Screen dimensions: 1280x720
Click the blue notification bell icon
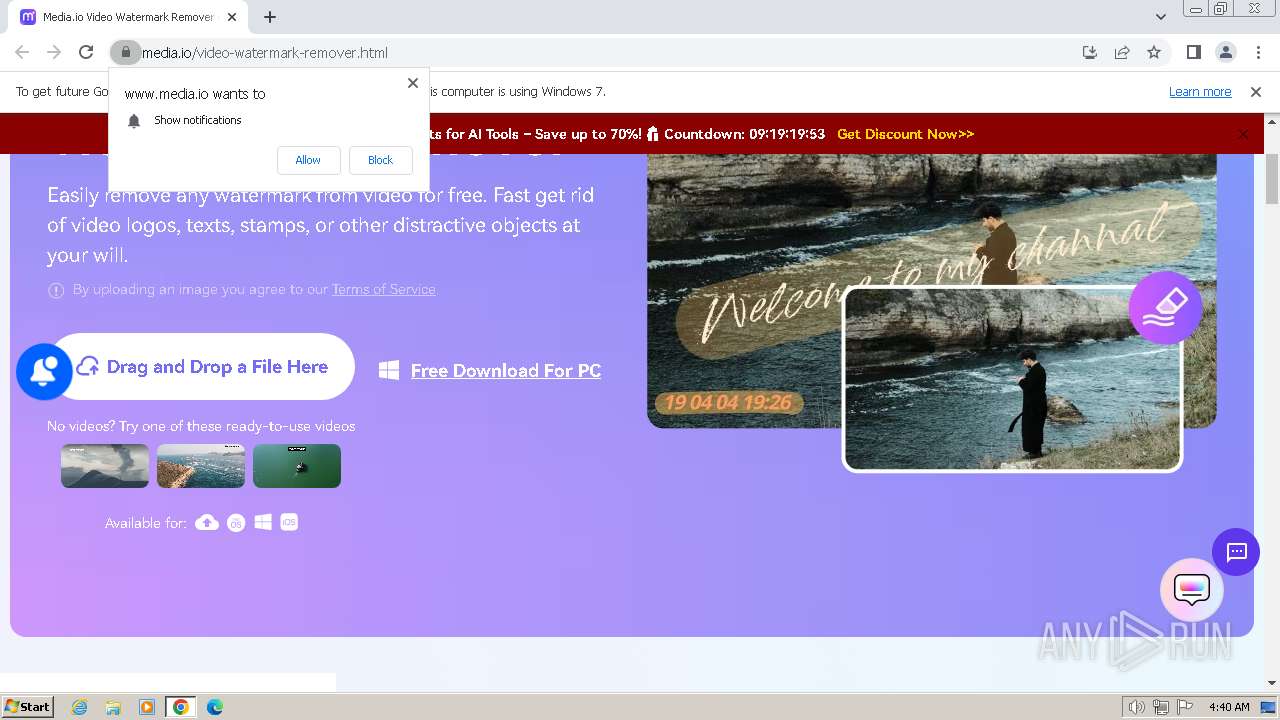tap(44, 371)
